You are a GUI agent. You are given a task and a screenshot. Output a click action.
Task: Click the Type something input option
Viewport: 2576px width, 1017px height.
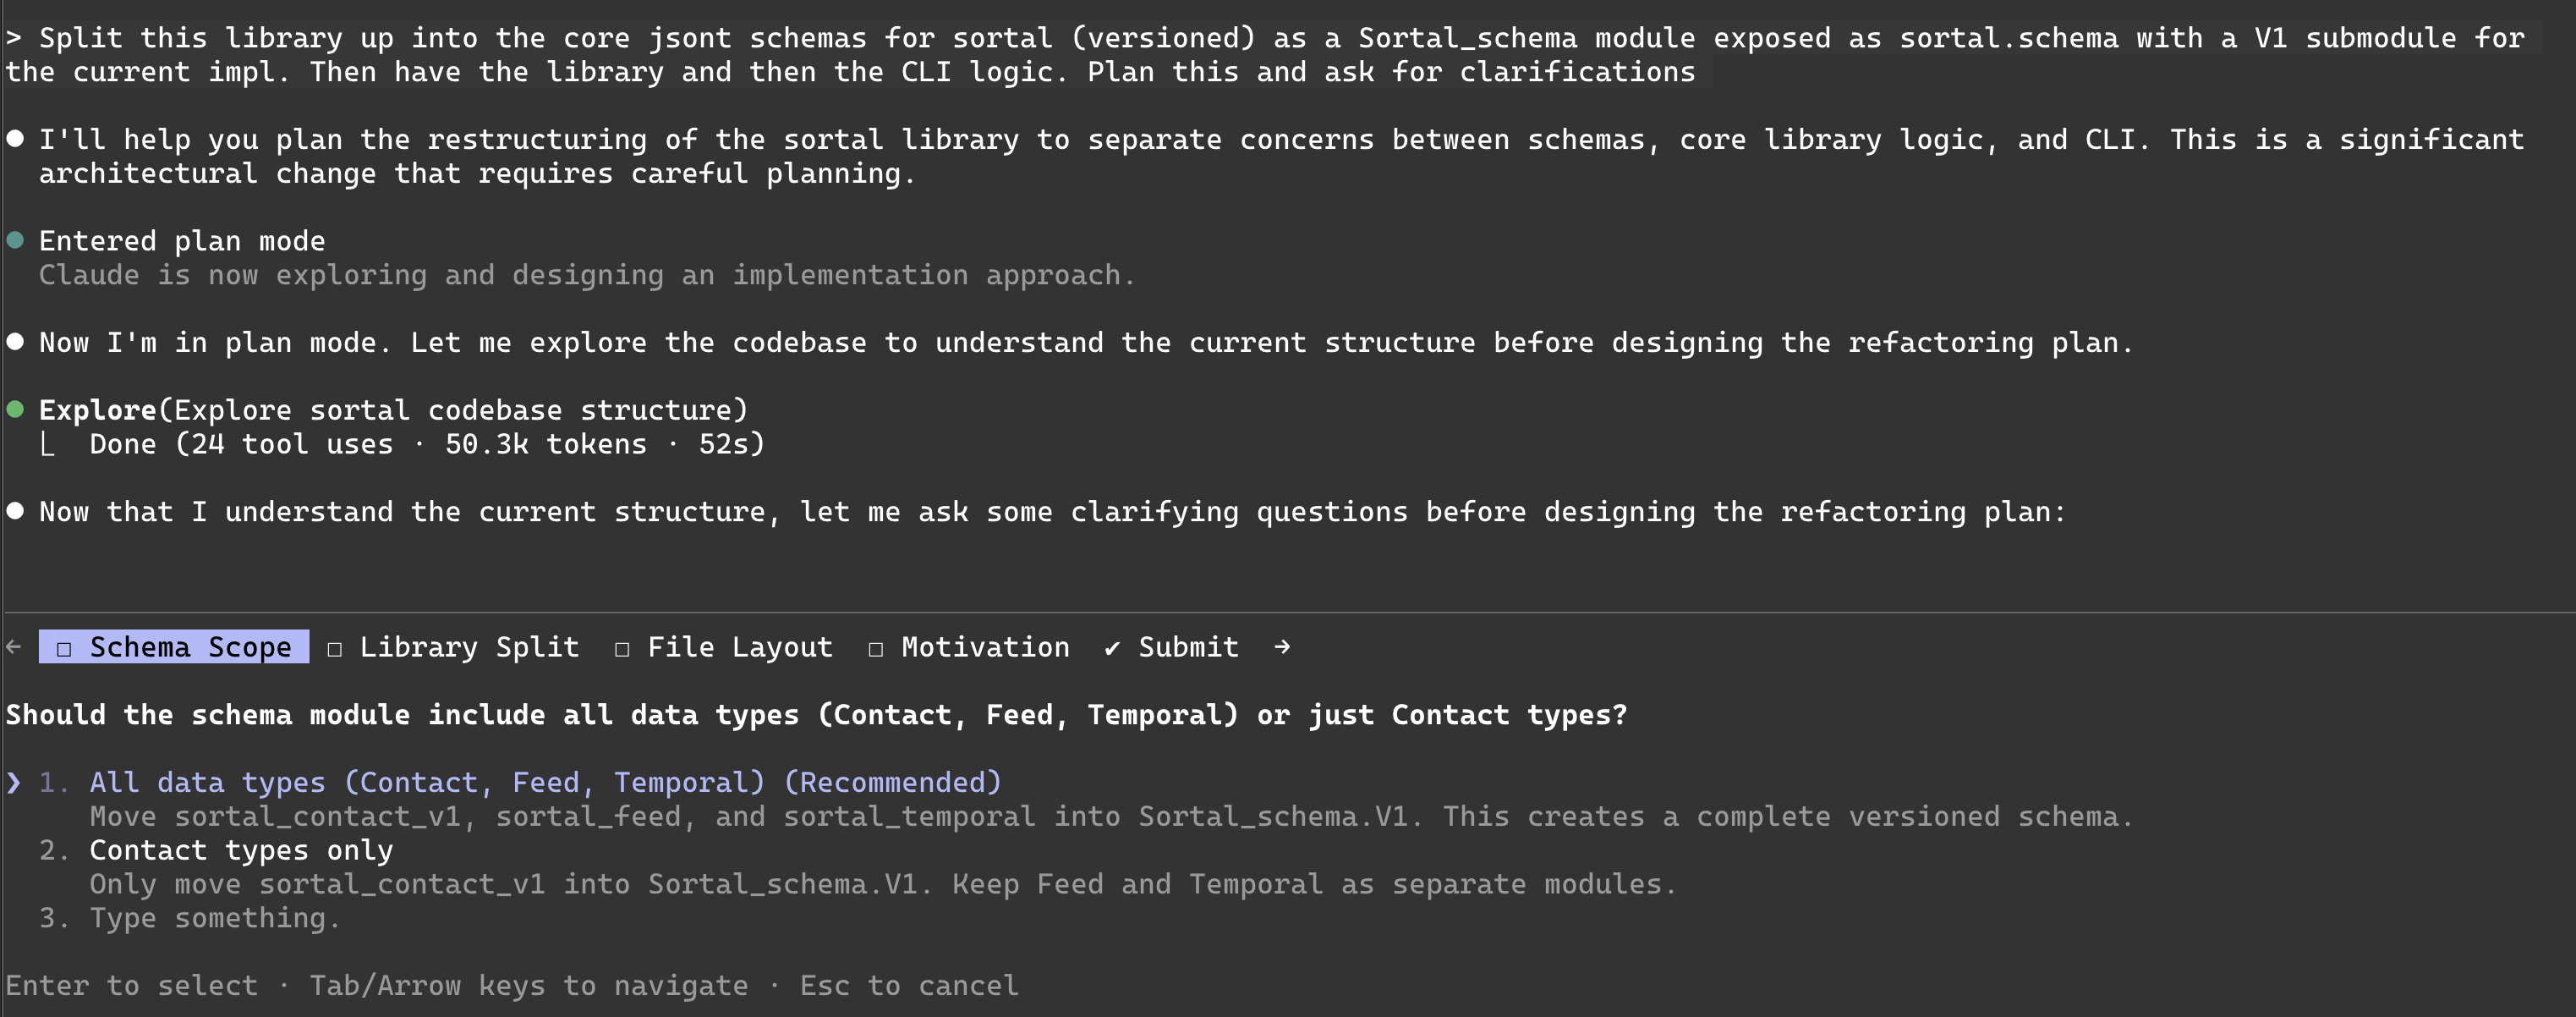coord(215,918)
